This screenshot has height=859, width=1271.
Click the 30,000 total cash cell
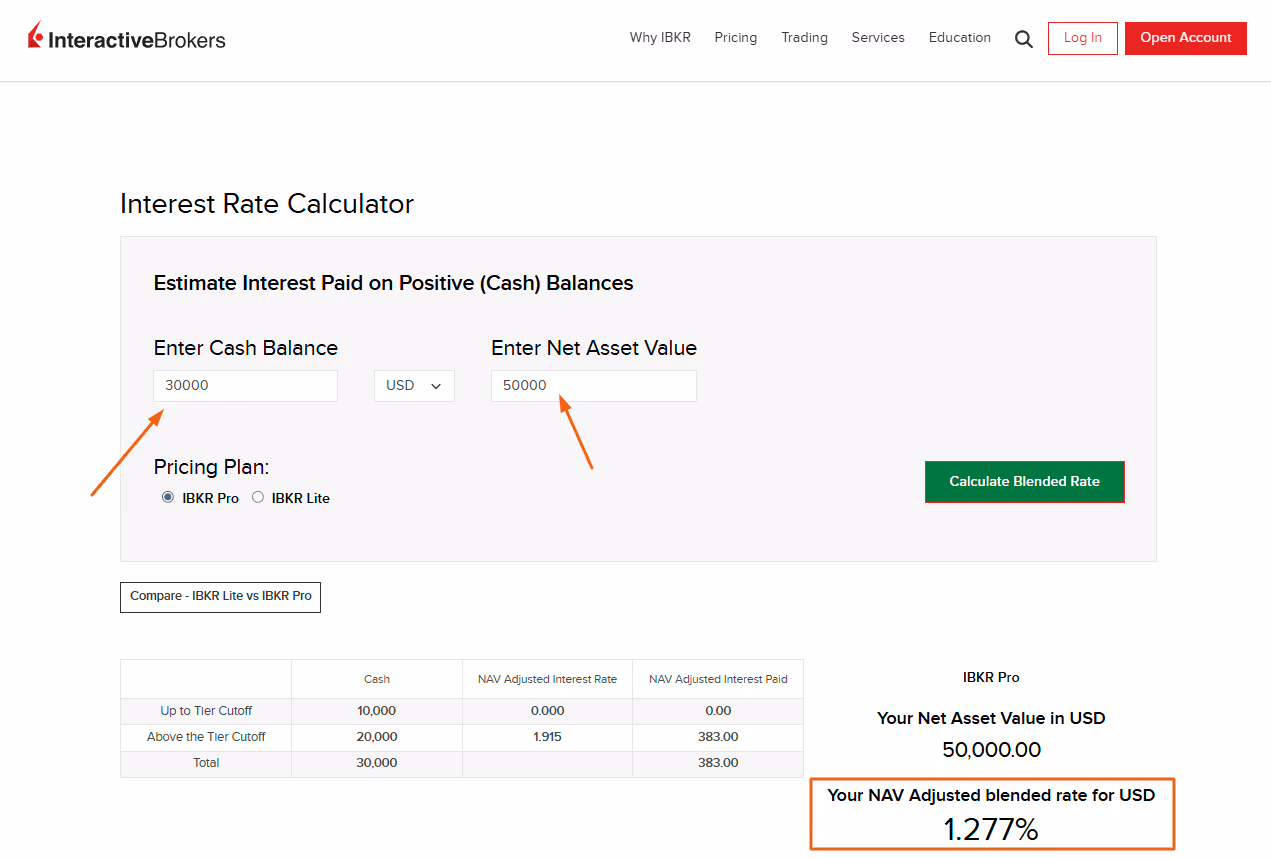click(x=377, y=763)
